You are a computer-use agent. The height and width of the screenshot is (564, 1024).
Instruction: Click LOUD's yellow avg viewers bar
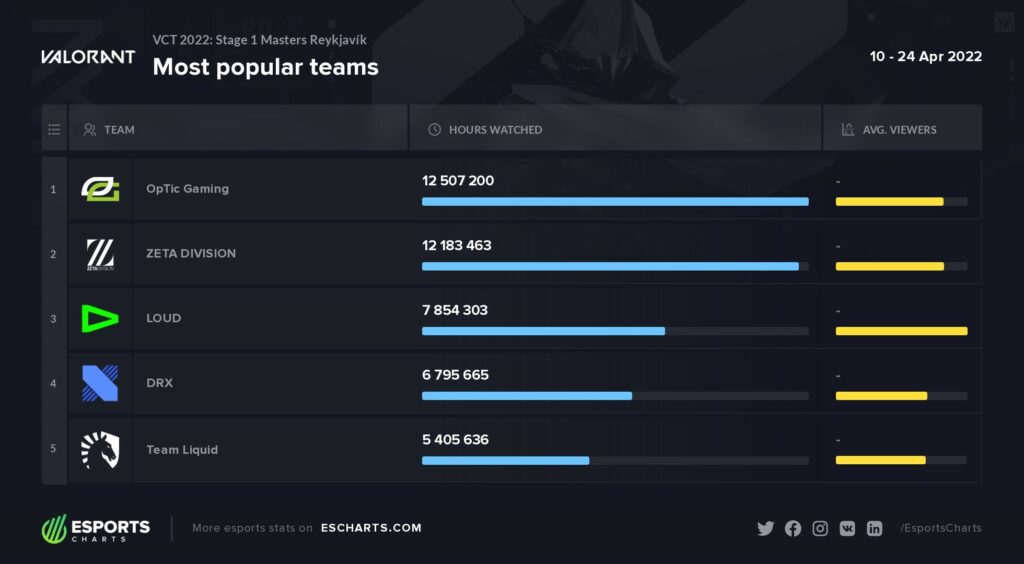coord(901,331)
